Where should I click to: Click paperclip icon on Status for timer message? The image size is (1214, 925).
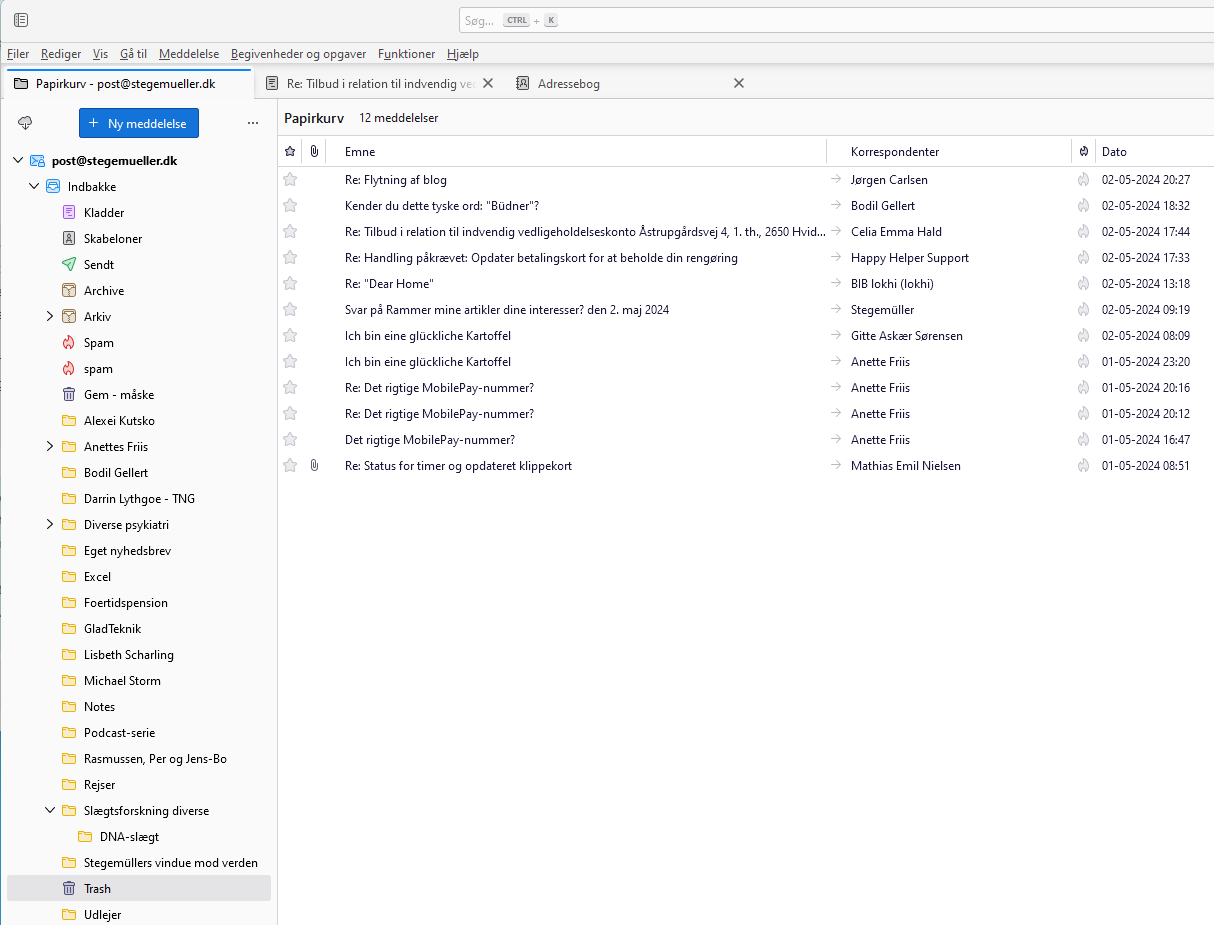coord(314,466)
